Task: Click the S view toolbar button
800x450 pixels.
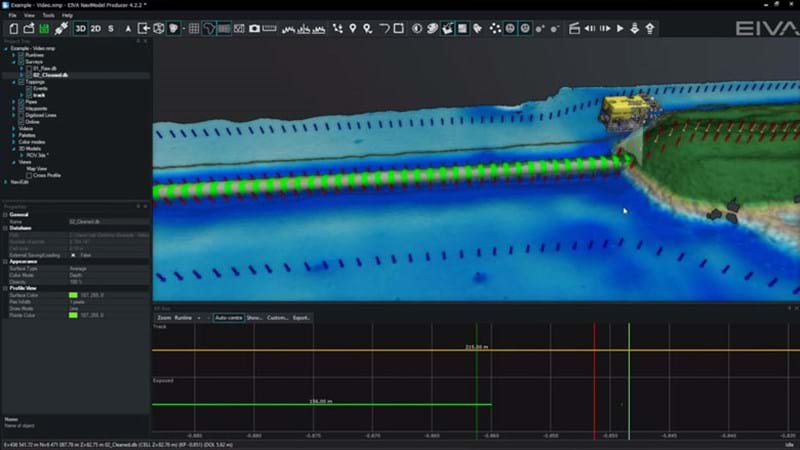Action: pyautogui.click(x=111, y=29)
